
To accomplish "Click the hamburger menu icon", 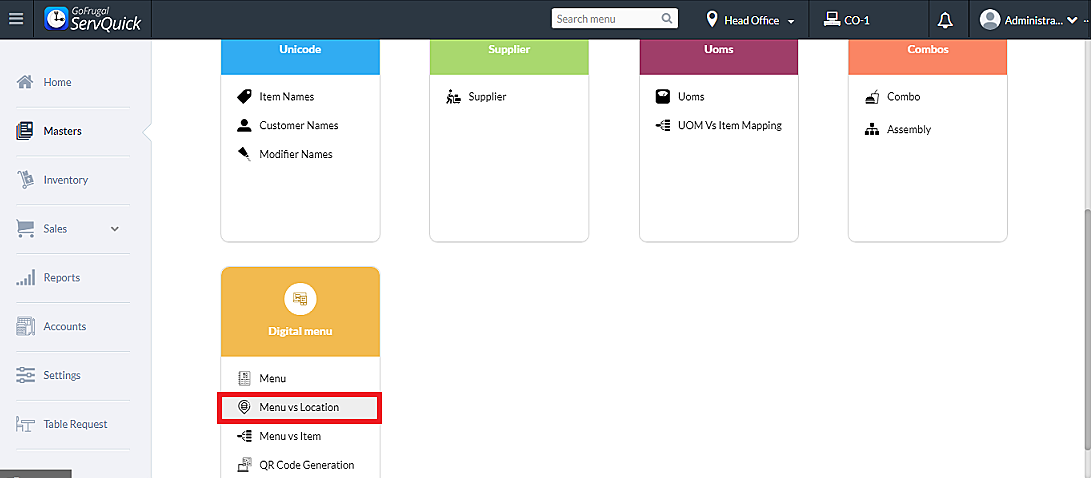I will pyautogui.click(x=15, y=19).
